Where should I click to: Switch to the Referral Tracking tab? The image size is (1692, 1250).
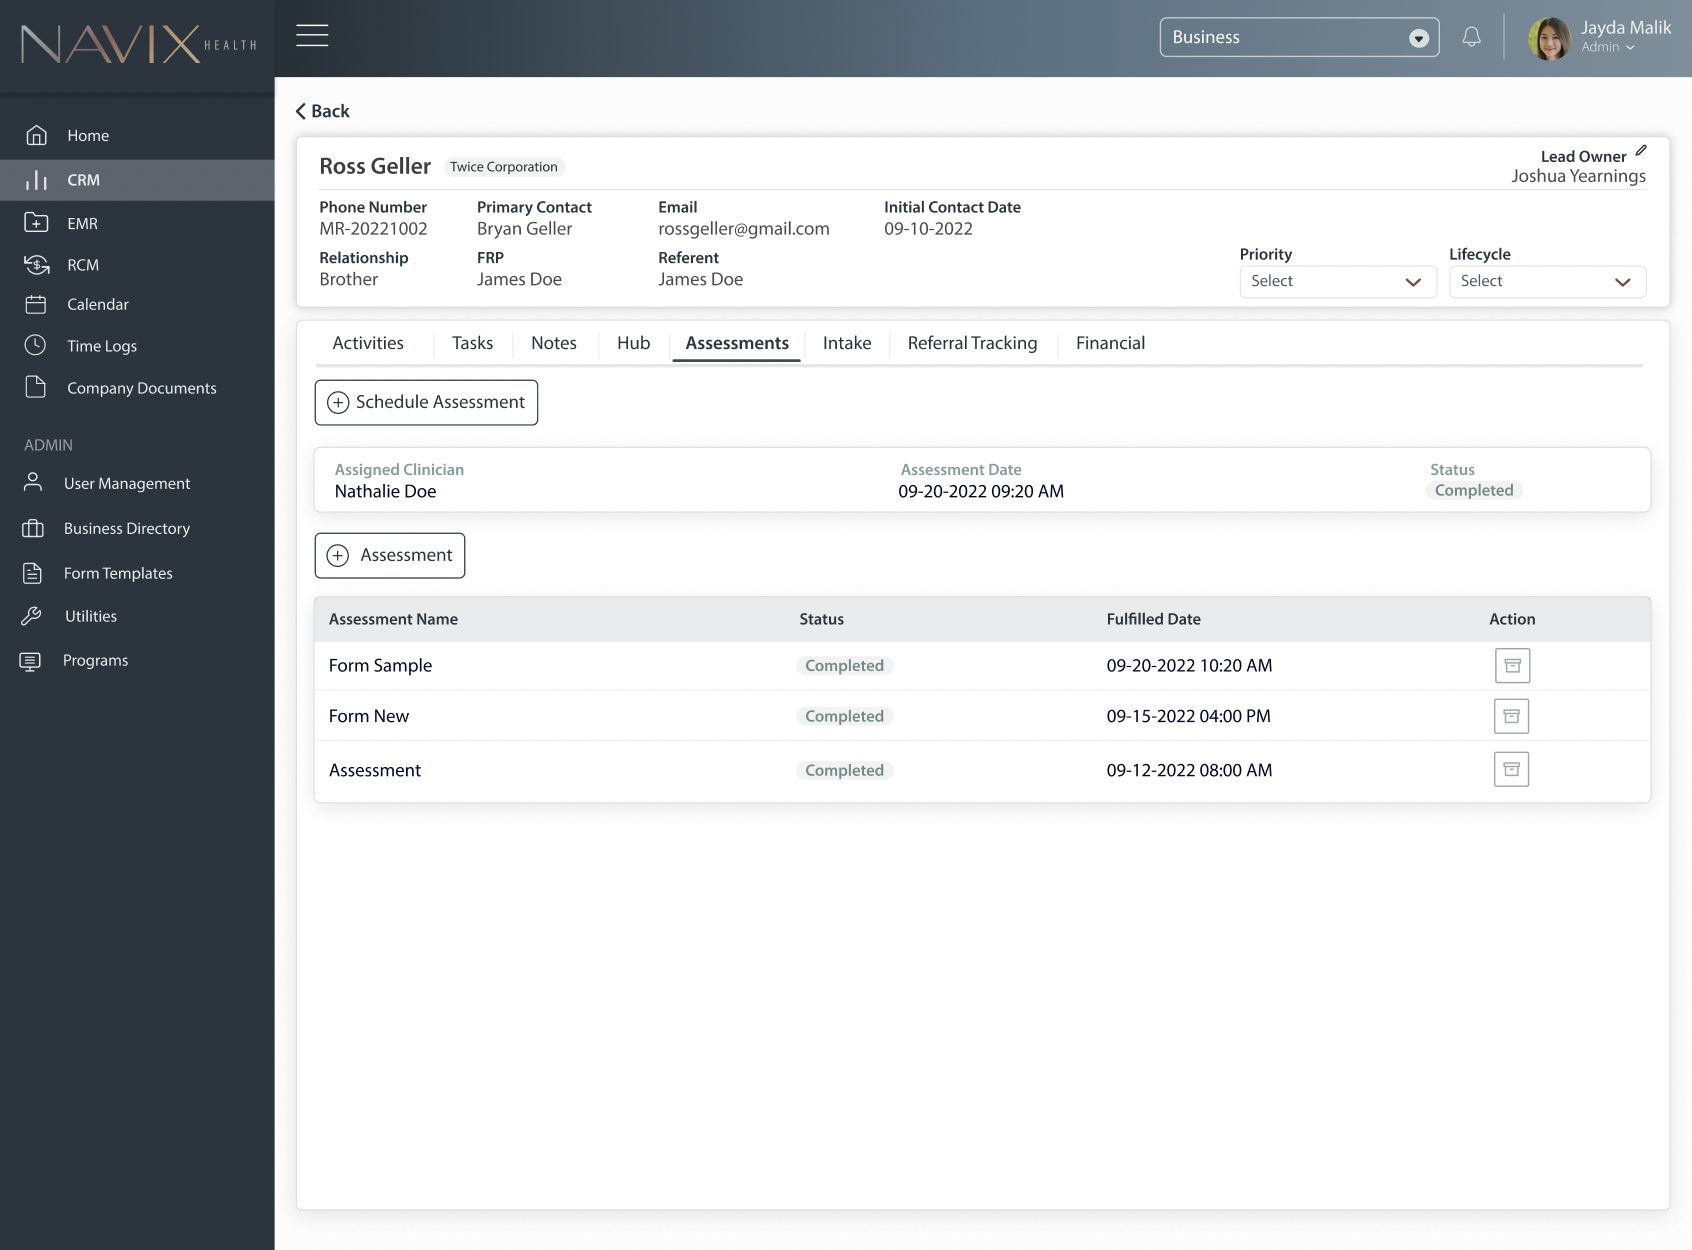(x=971, y=343)
